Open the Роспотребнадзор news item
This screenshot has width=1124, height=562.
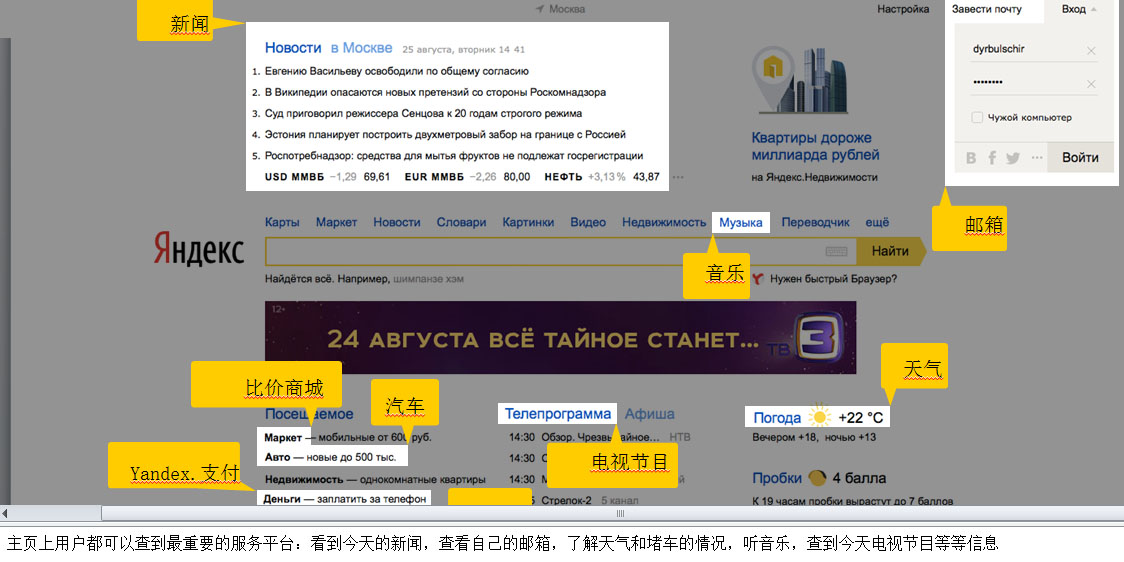click(x=454, y=156)
